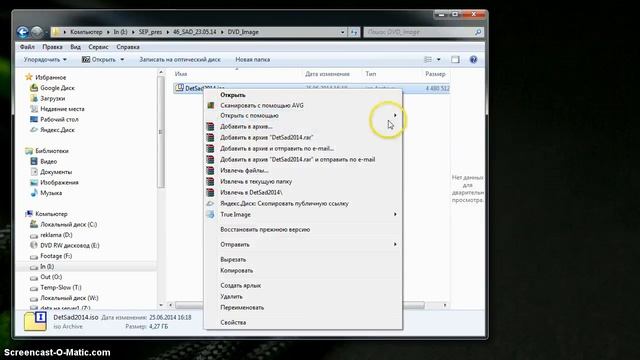Open the Упорядочить dropdown

[x=45, y=60]
